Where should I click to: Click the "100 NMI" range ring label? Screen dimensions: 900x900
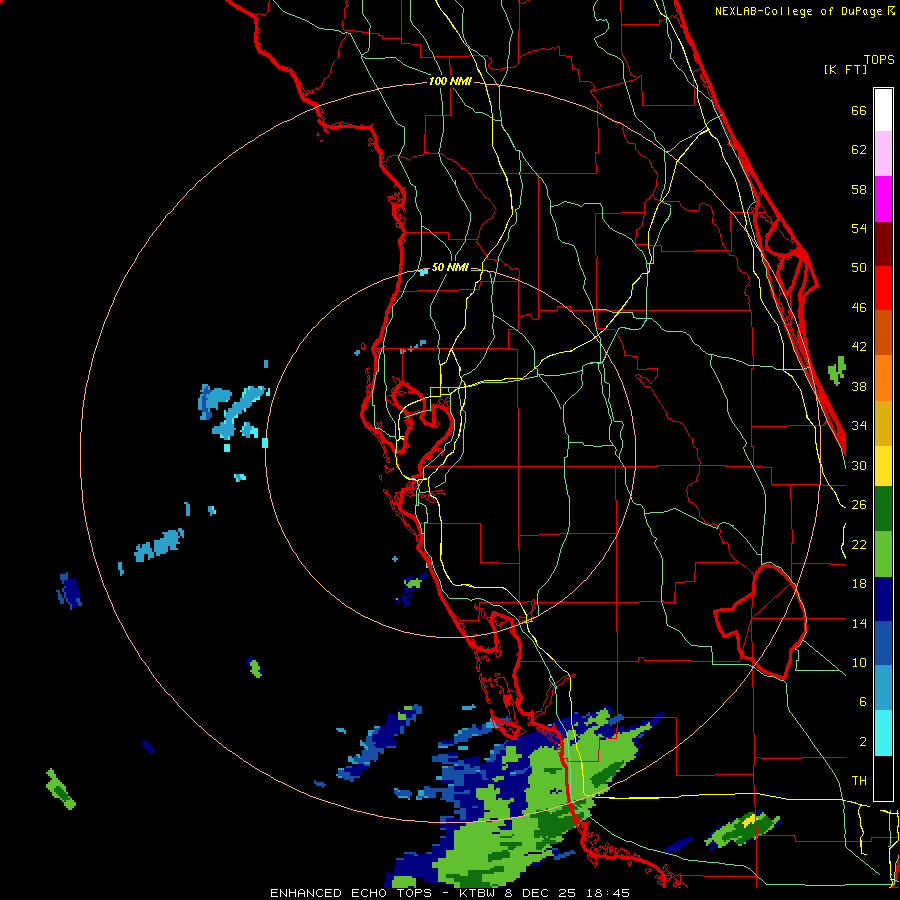coord(450,82)
